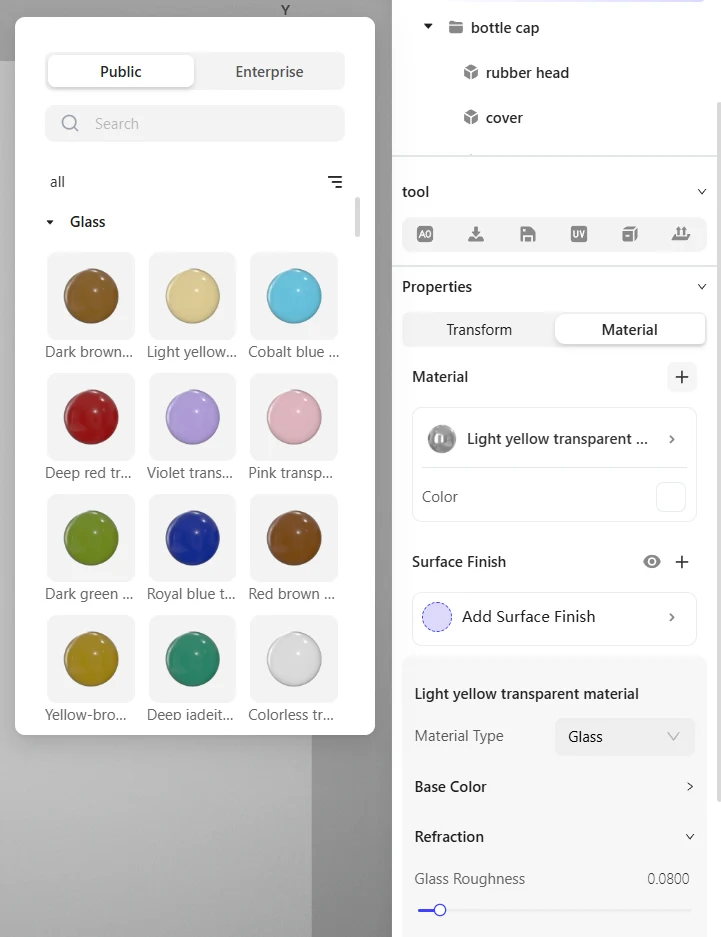Click the Add Surface Finish button
Screen dimensions: 721x937
click(x=554, y=618)
